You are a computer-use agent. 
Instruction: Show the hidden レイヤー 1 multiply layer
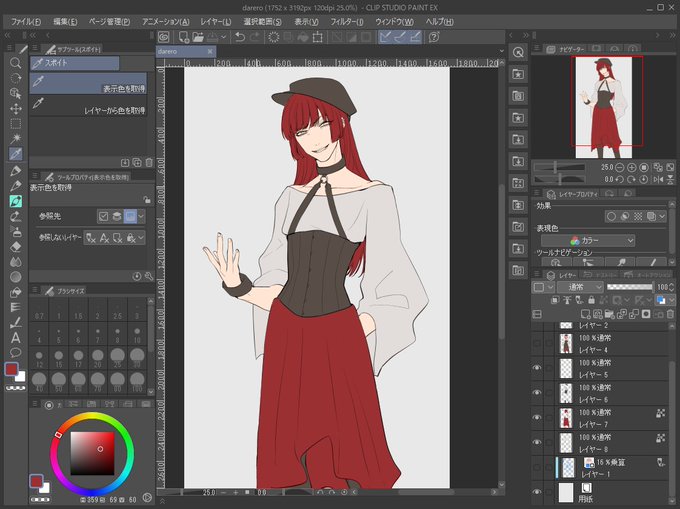click(x=537, y=467)
